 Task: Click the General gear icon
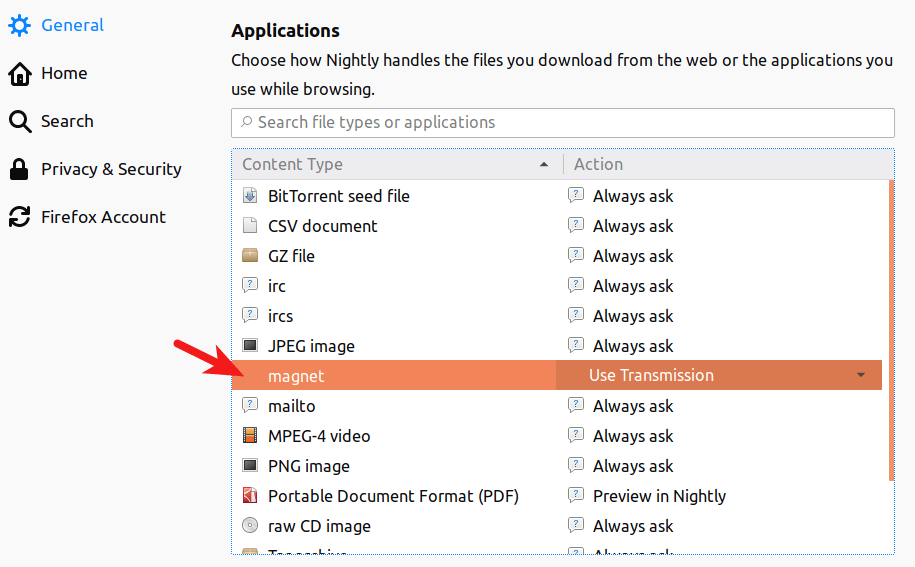pyautogui.click(x=19, y=26)
